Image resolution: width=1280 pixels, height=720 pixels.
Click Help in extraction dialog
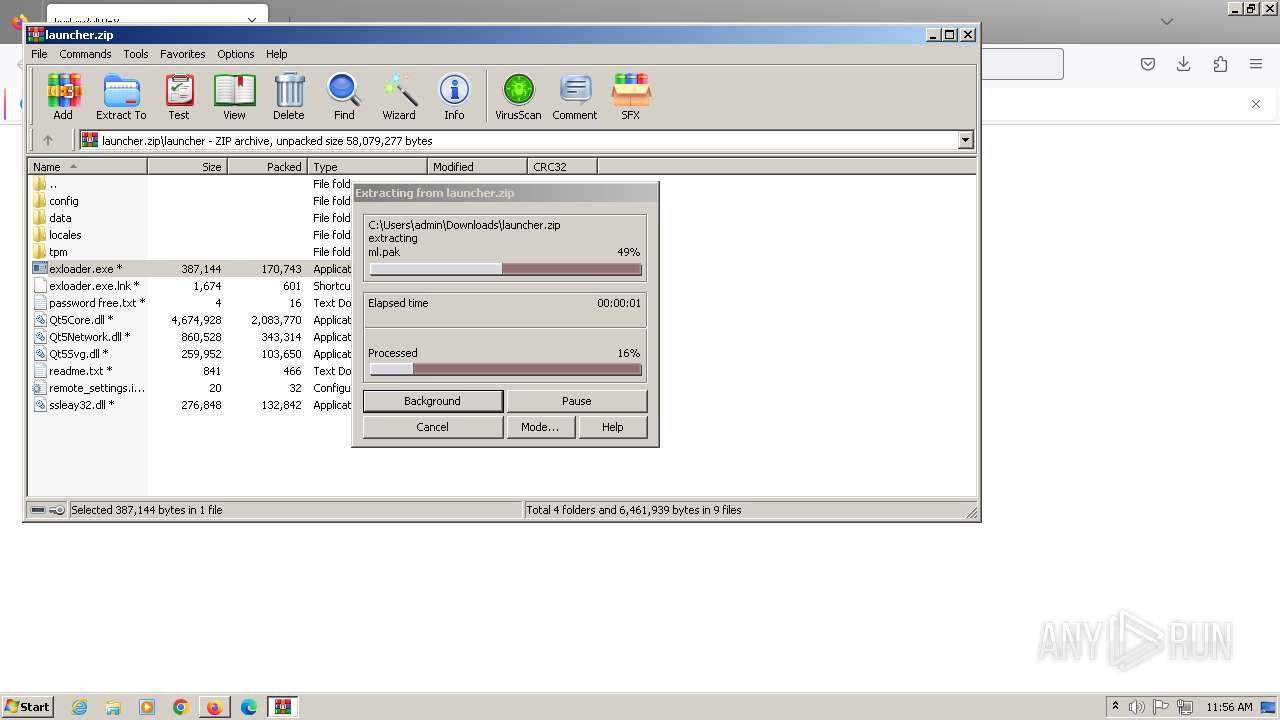click(x=613, y=427)
